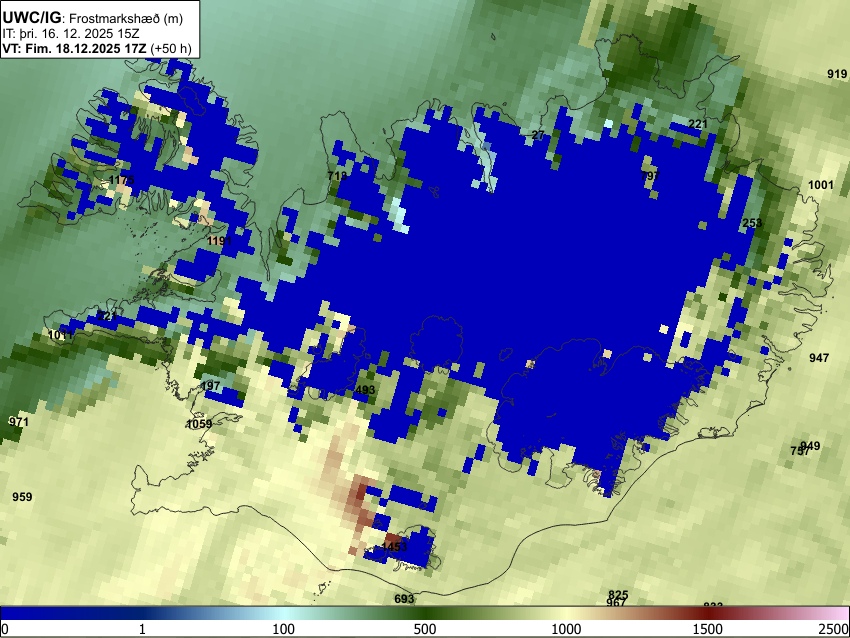Viewport: 850px width, 638px height.
Task: Click the '100' tick label on the legend
Action: 283,629
